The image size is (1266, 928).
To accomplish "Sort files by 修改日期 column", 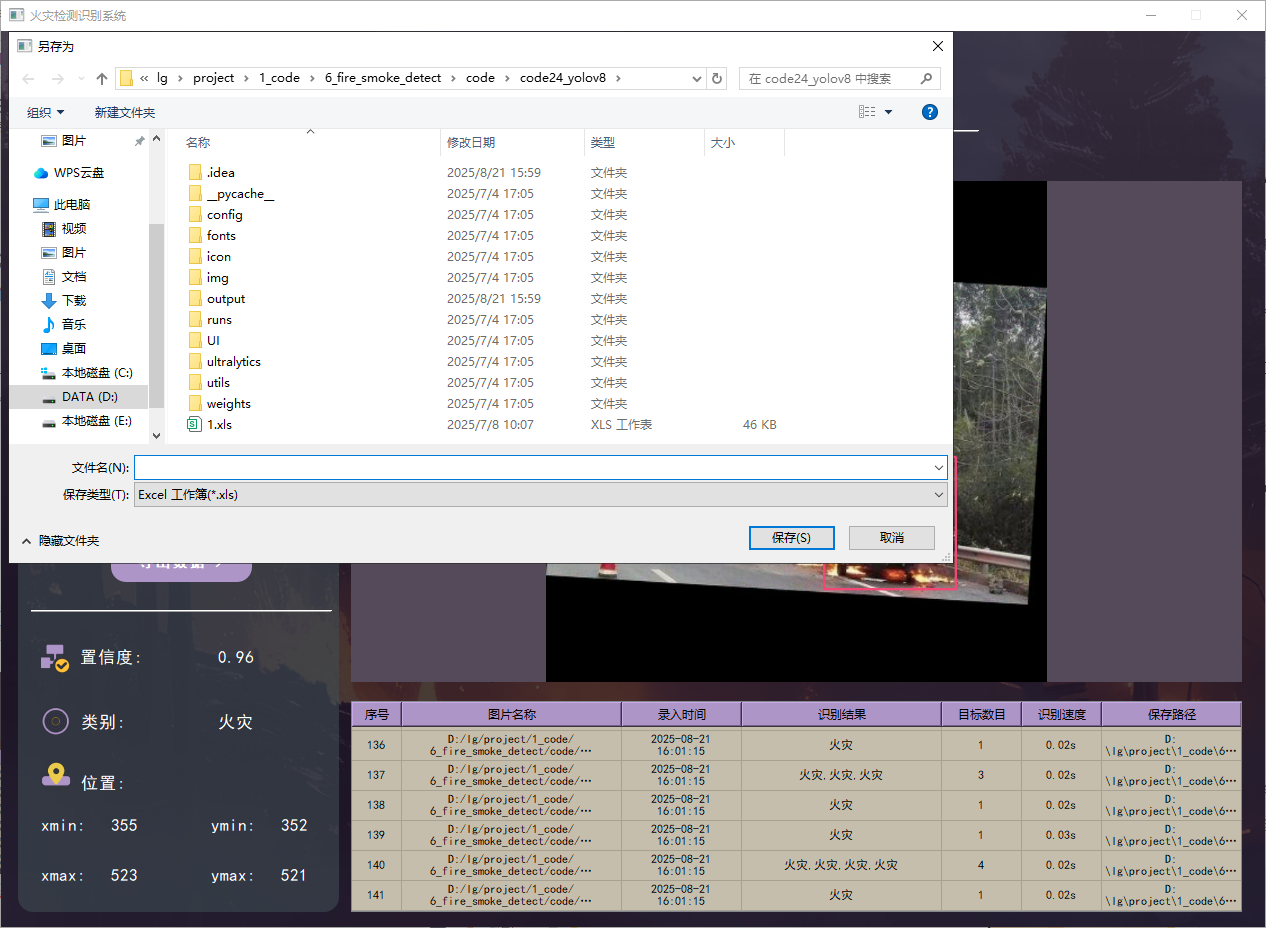I will point(471,143).
